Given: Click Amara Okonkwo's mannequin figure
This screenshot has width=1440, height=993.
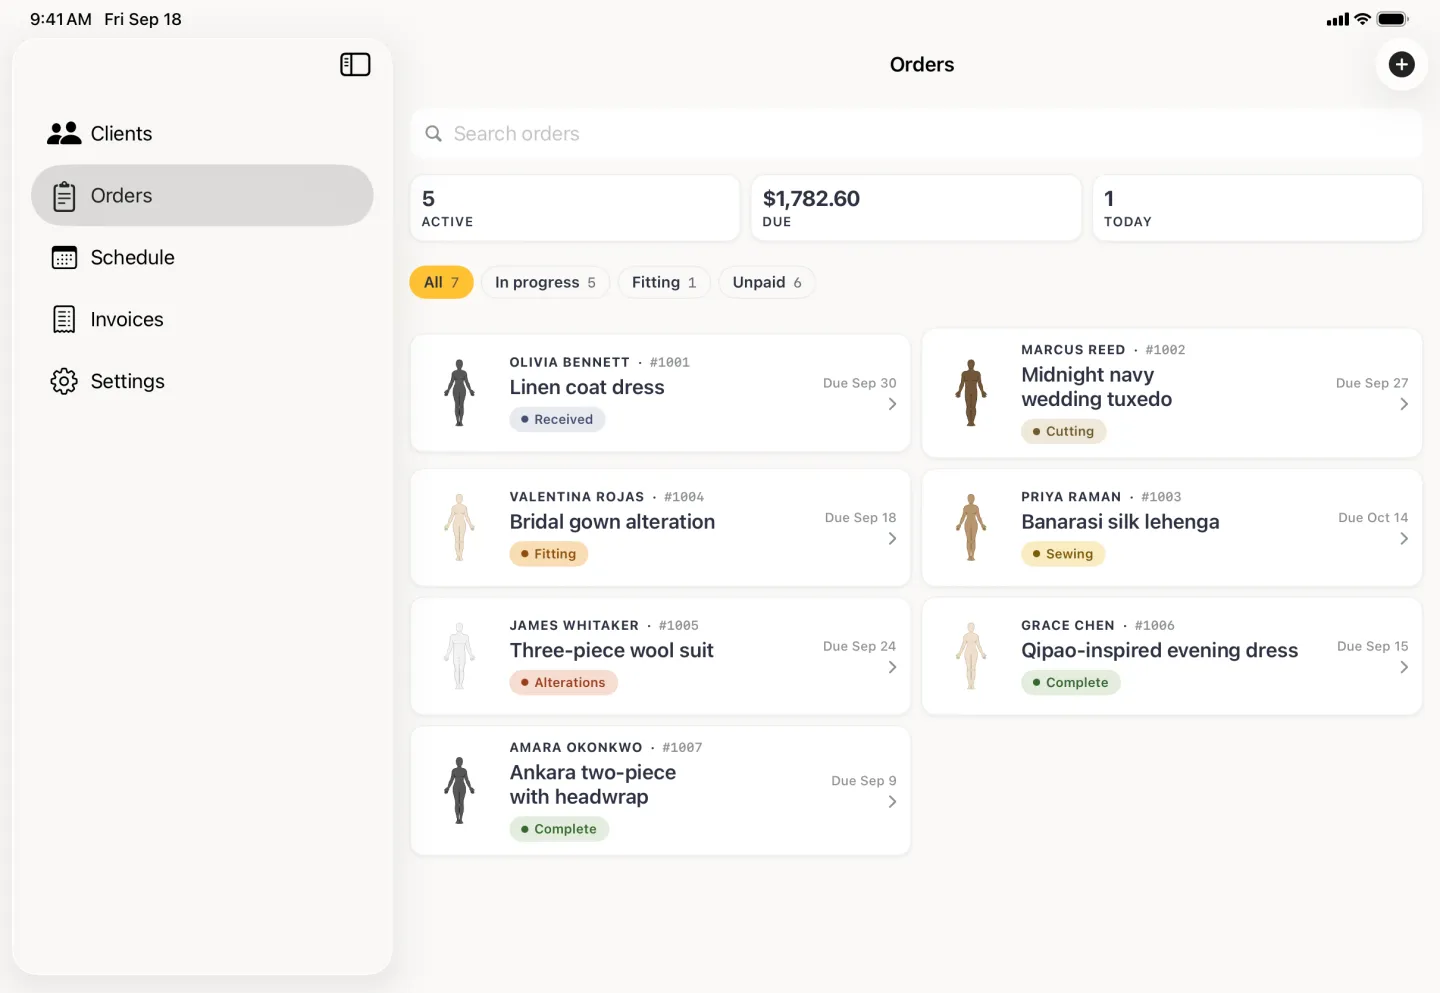Looking at the screenshot, I should (459, 790).
